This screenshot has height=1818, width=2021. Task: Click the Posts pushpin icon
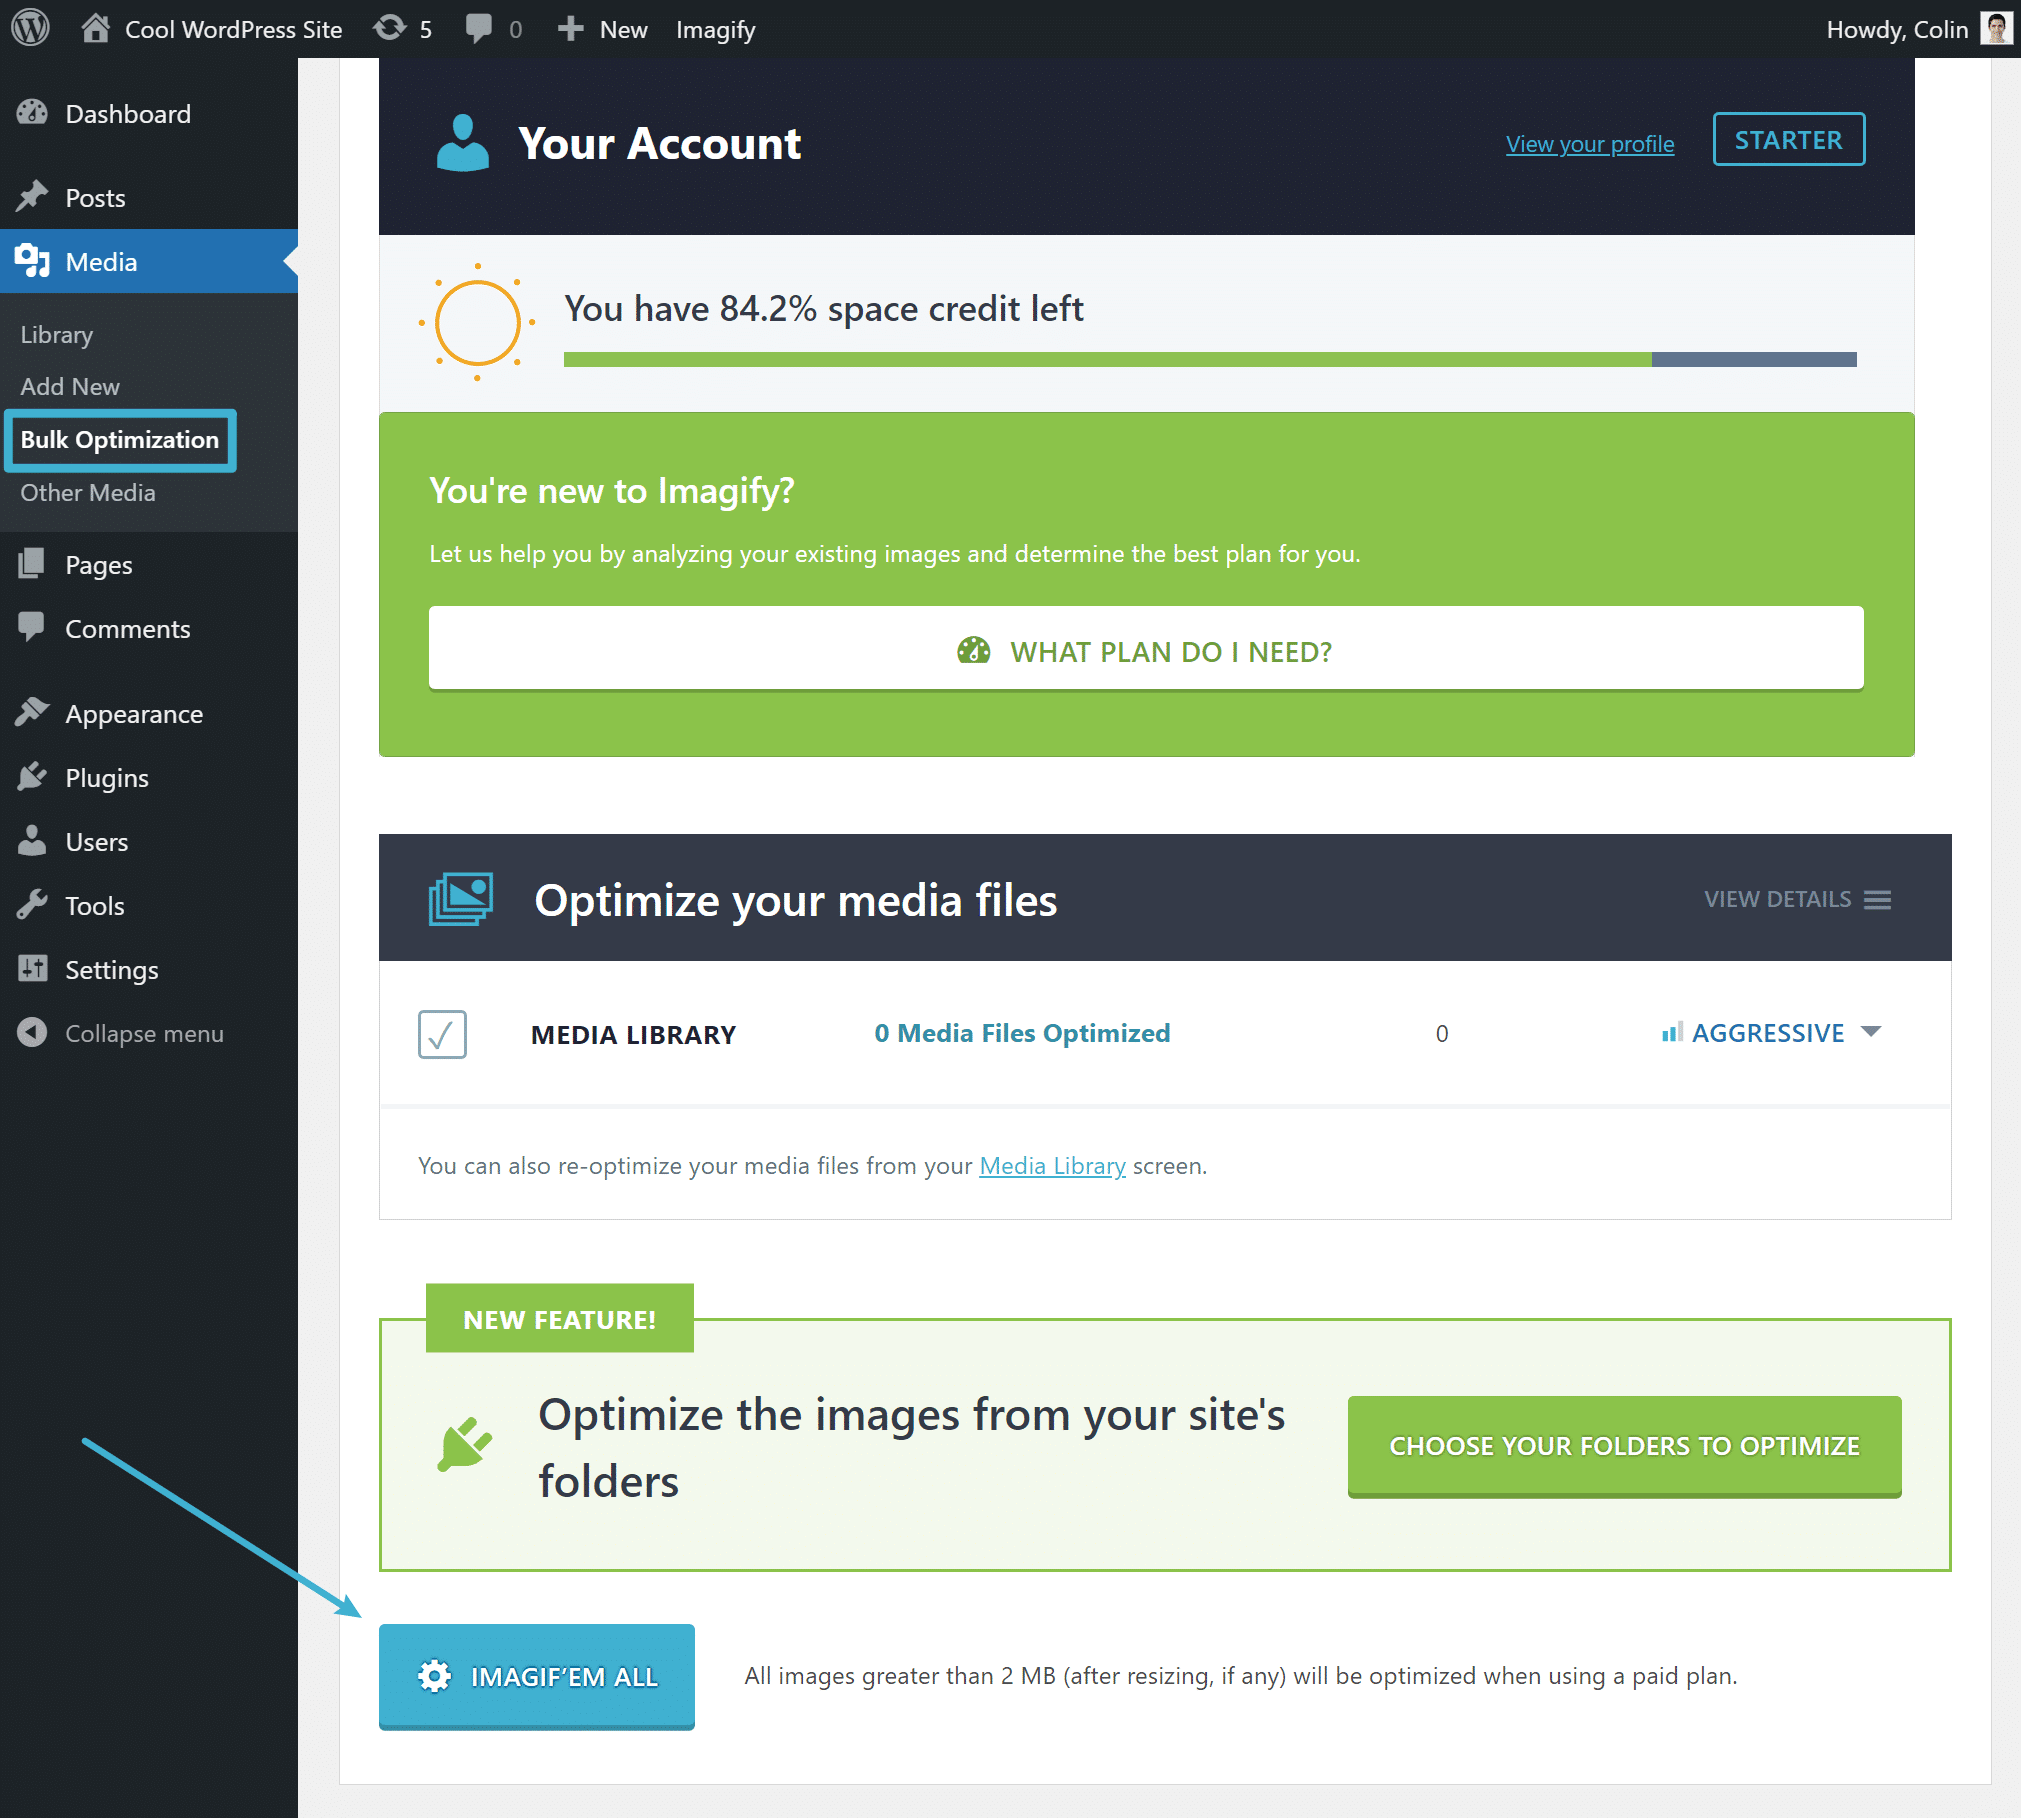coord(32,197)
